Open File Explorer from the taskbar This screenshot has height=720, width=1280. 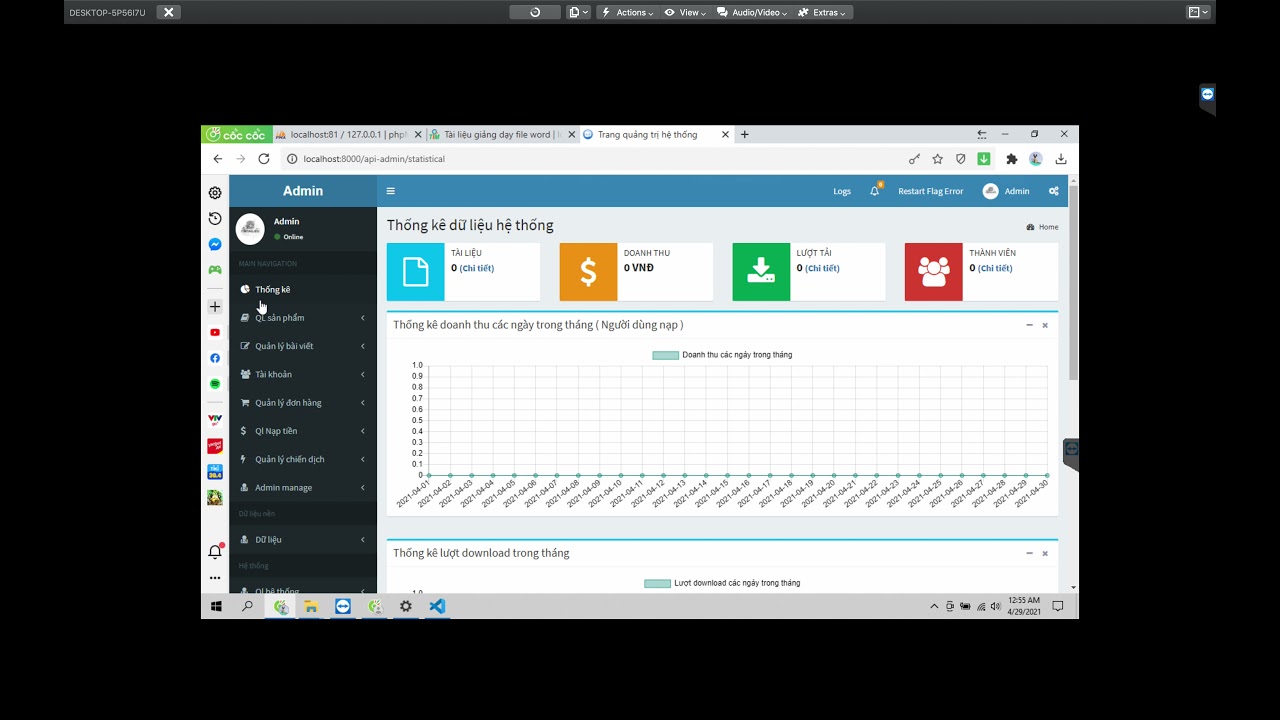(x=311, y=606)
